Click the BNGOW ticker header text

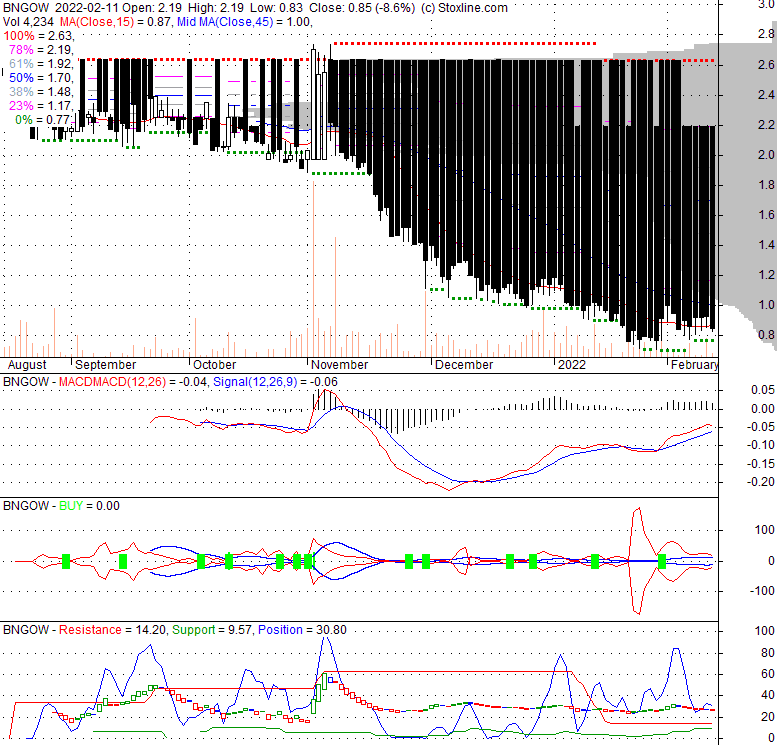point(26,8)
